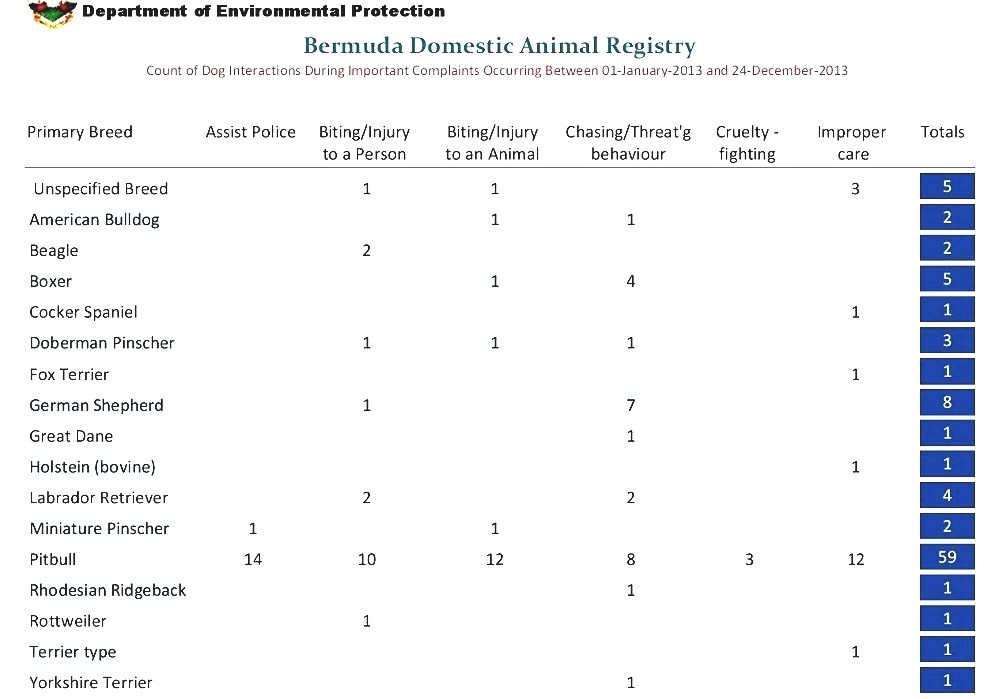The image size is (999, 699).
Task: Click the Department of Environmental Protection crest
Action: point(53,13)
